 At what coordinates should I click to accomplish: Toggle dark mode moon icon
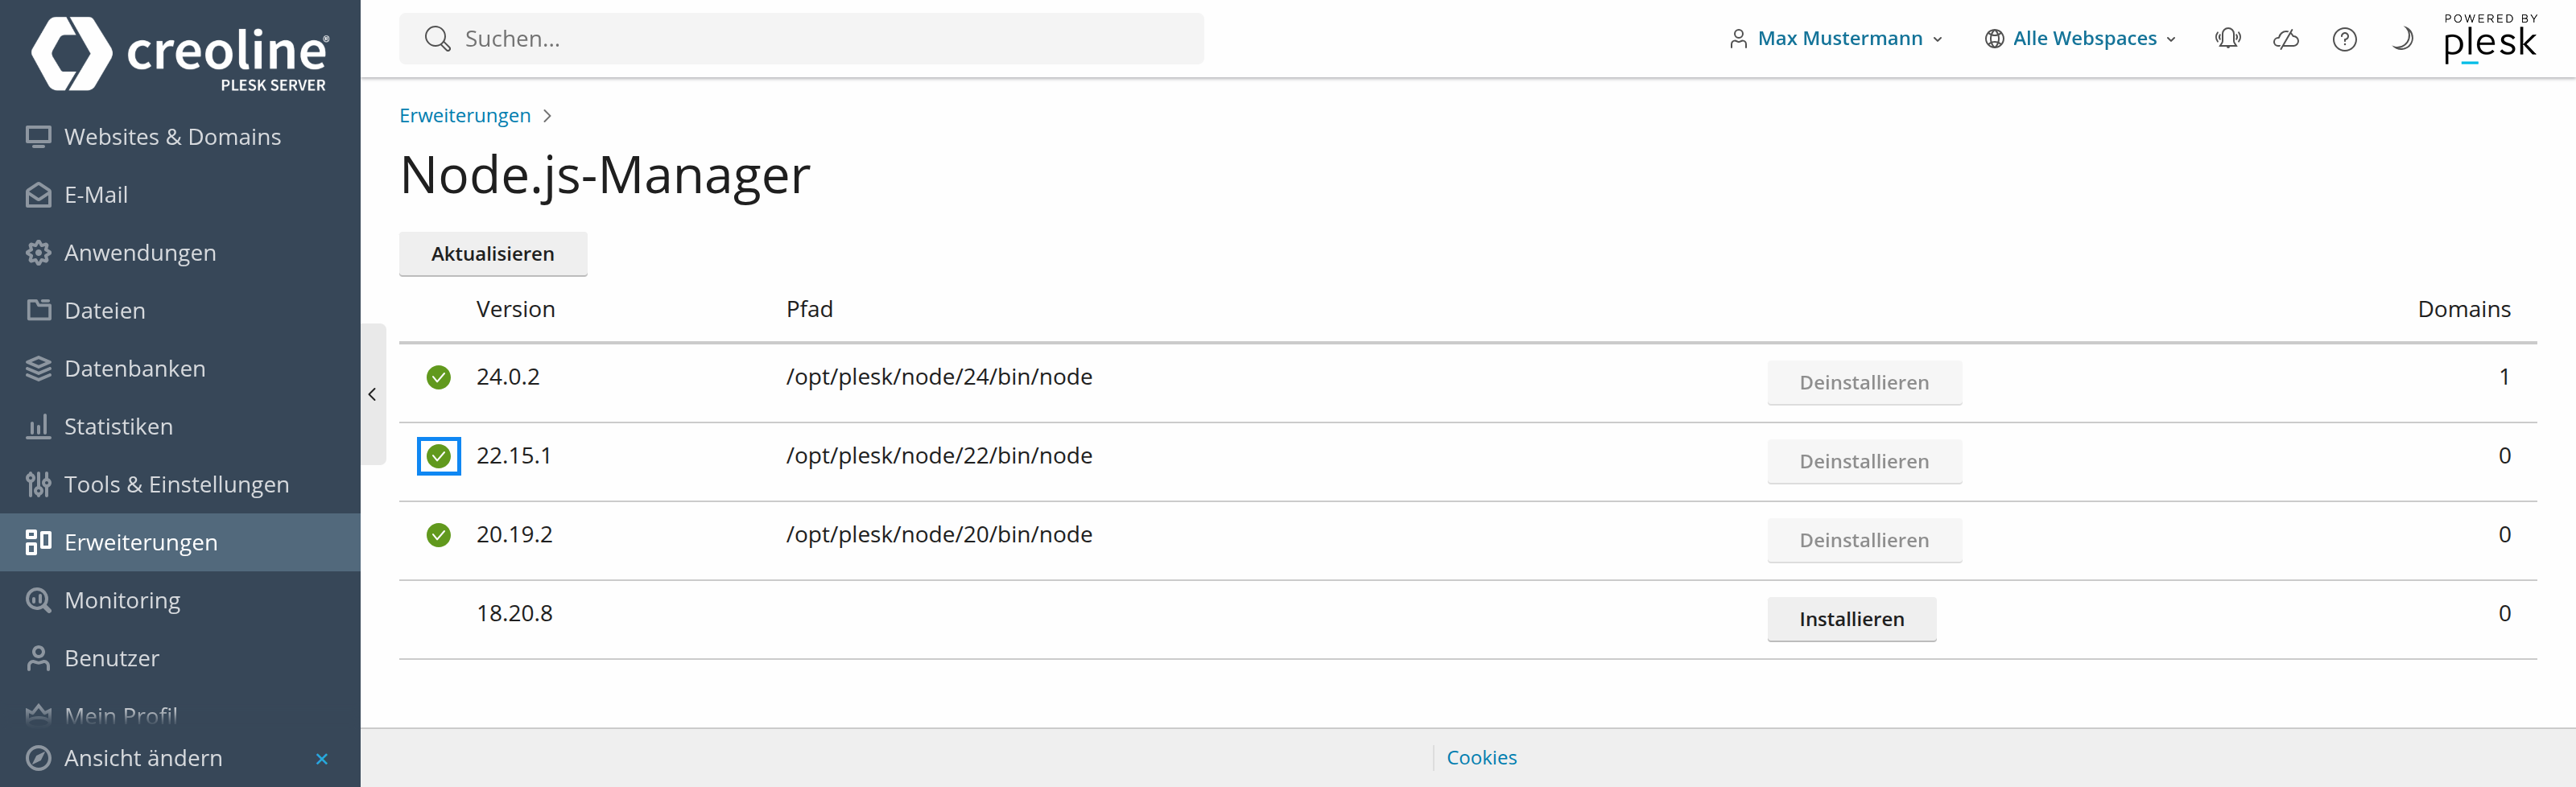[x=2402, y=39]
